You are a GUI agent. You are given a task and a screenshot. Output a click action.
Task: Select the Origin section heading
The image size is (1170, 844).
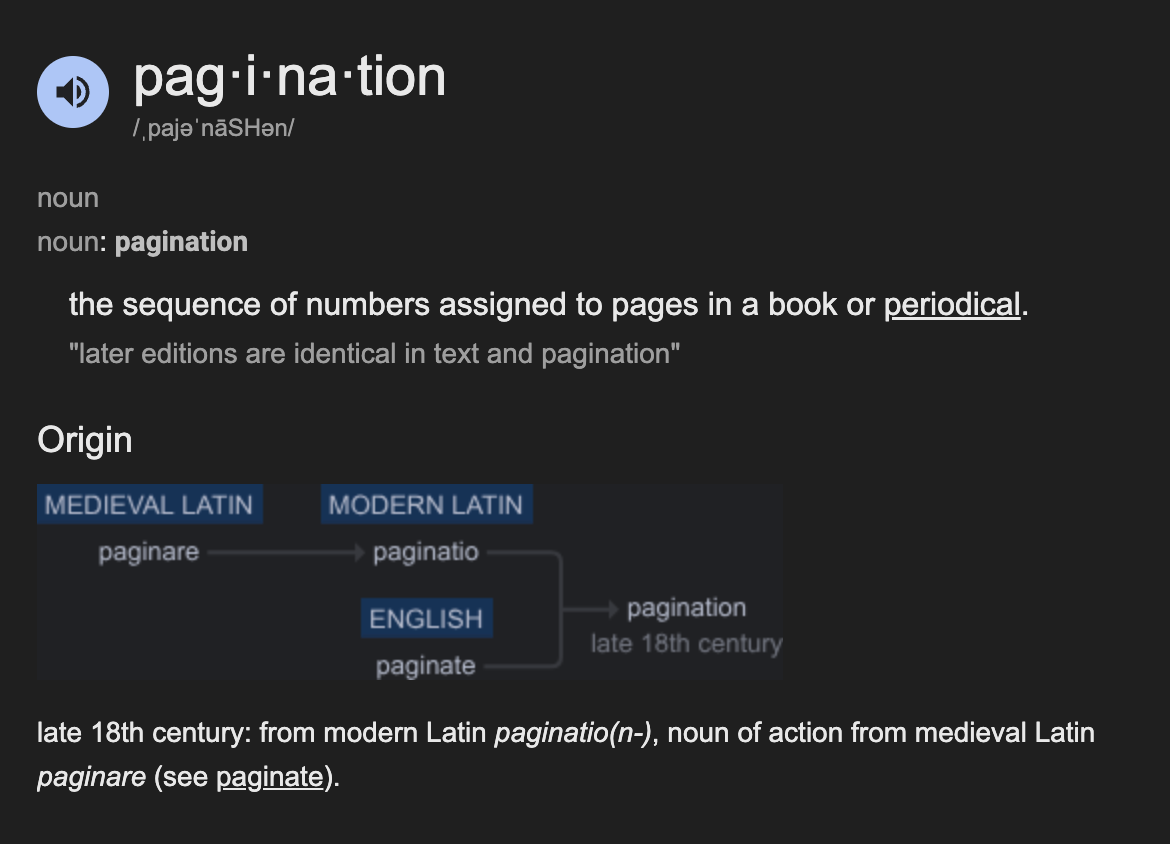[84, 439]
